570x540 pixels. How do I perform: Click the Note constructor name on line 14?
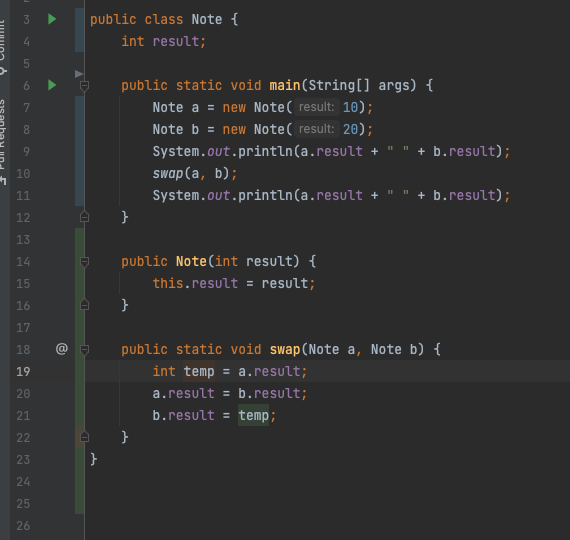(191, 261)
